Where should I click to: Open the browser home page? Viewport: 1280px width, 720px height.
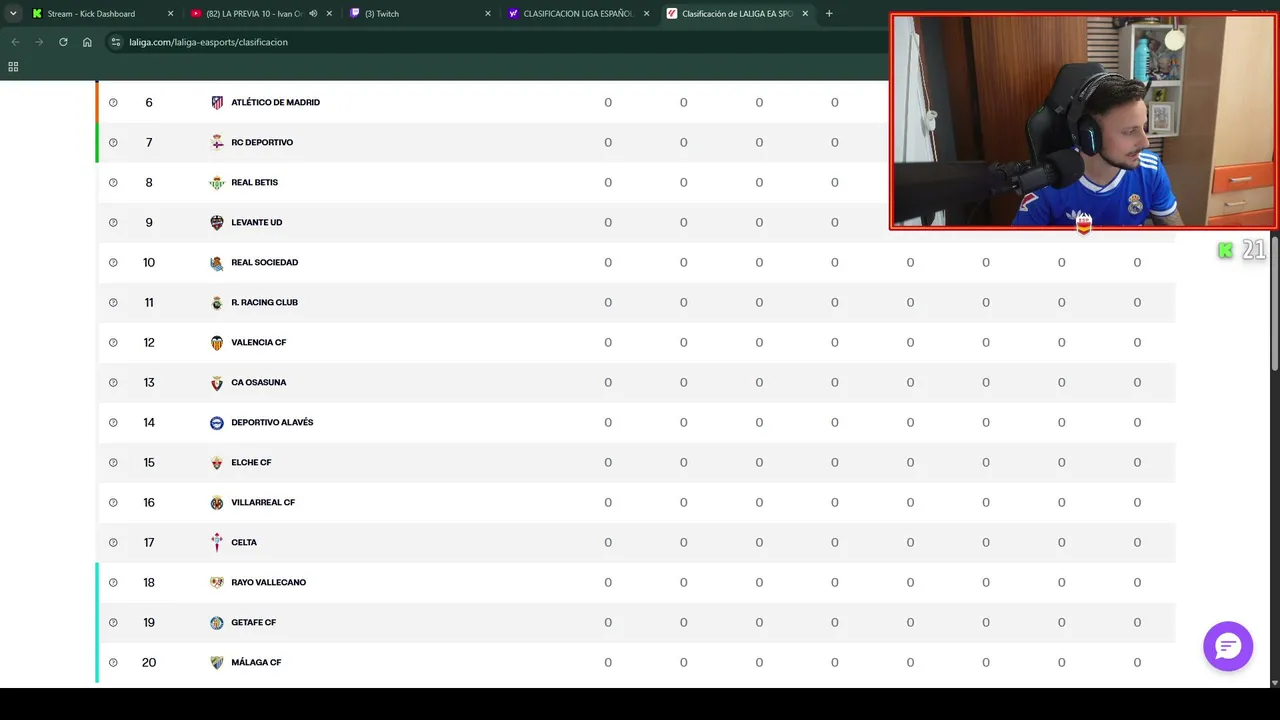pos(87,42)
